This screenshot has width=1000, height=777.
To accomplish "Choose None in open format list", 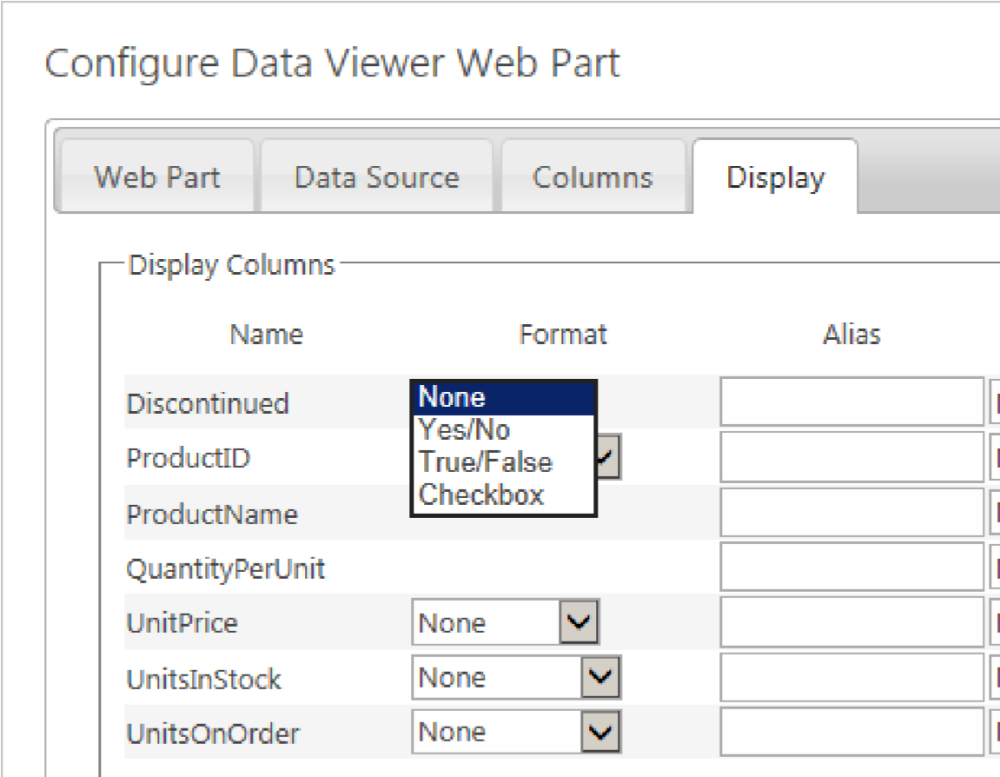I will pos(503,397).
